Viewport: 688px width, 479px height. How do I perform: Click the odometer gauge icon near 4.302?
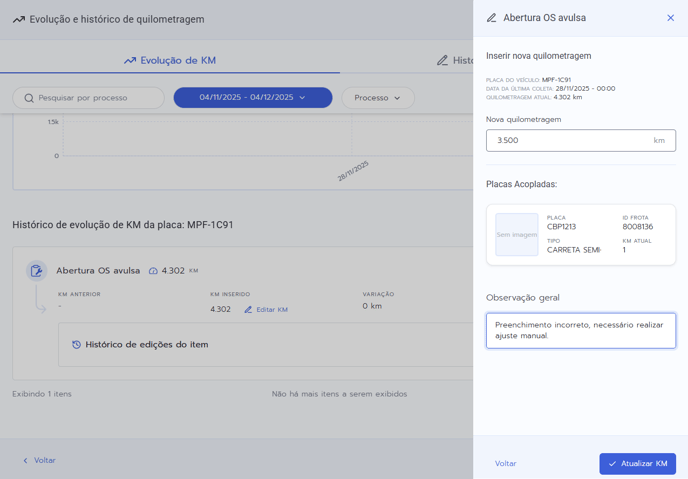click(153, 271)
